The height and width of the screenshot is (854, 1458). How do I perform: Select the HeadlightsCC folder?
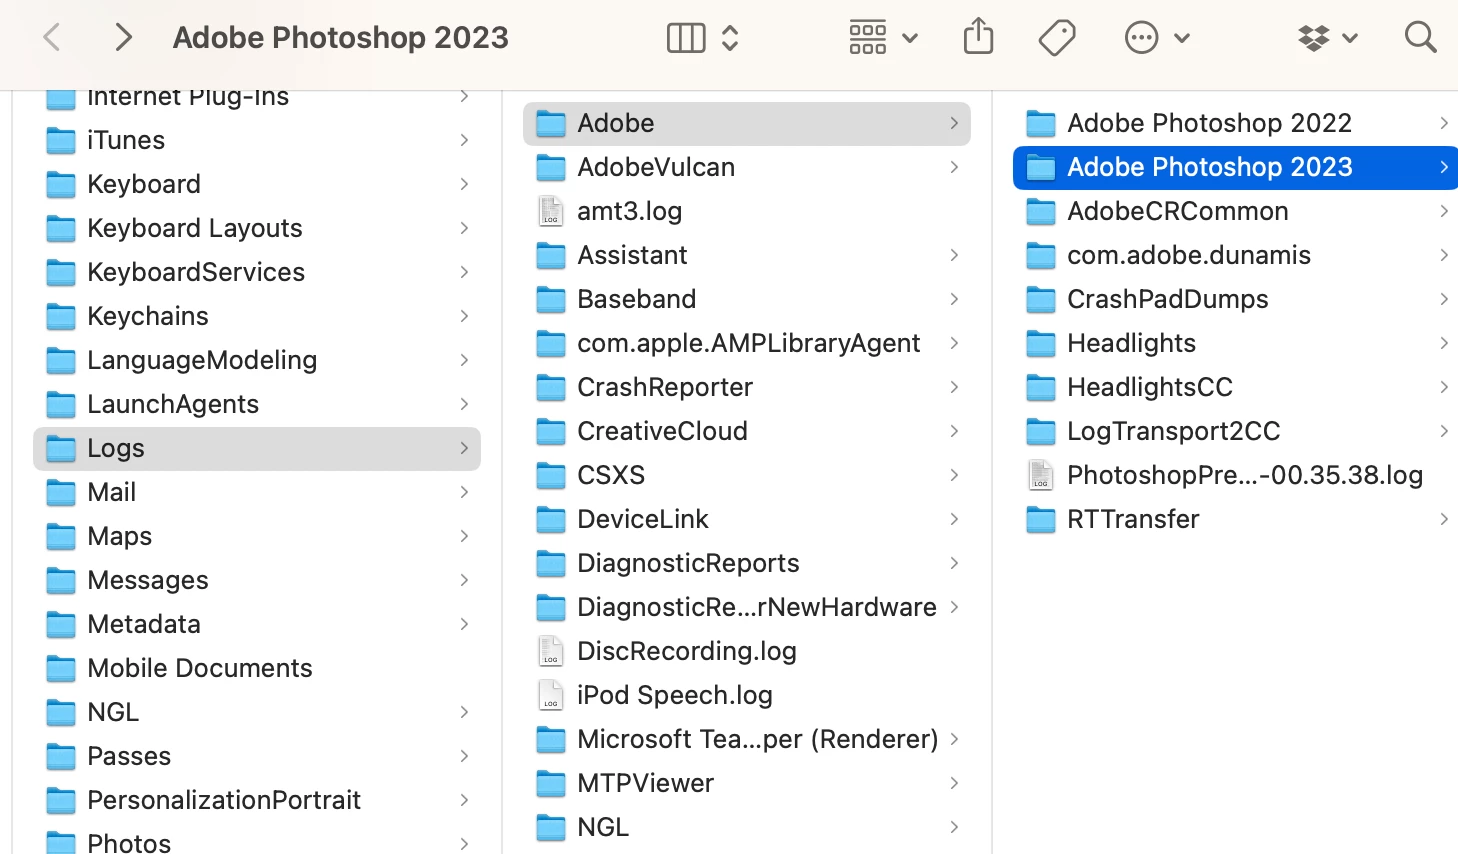pyautogui.click(x=1235, y=387)
